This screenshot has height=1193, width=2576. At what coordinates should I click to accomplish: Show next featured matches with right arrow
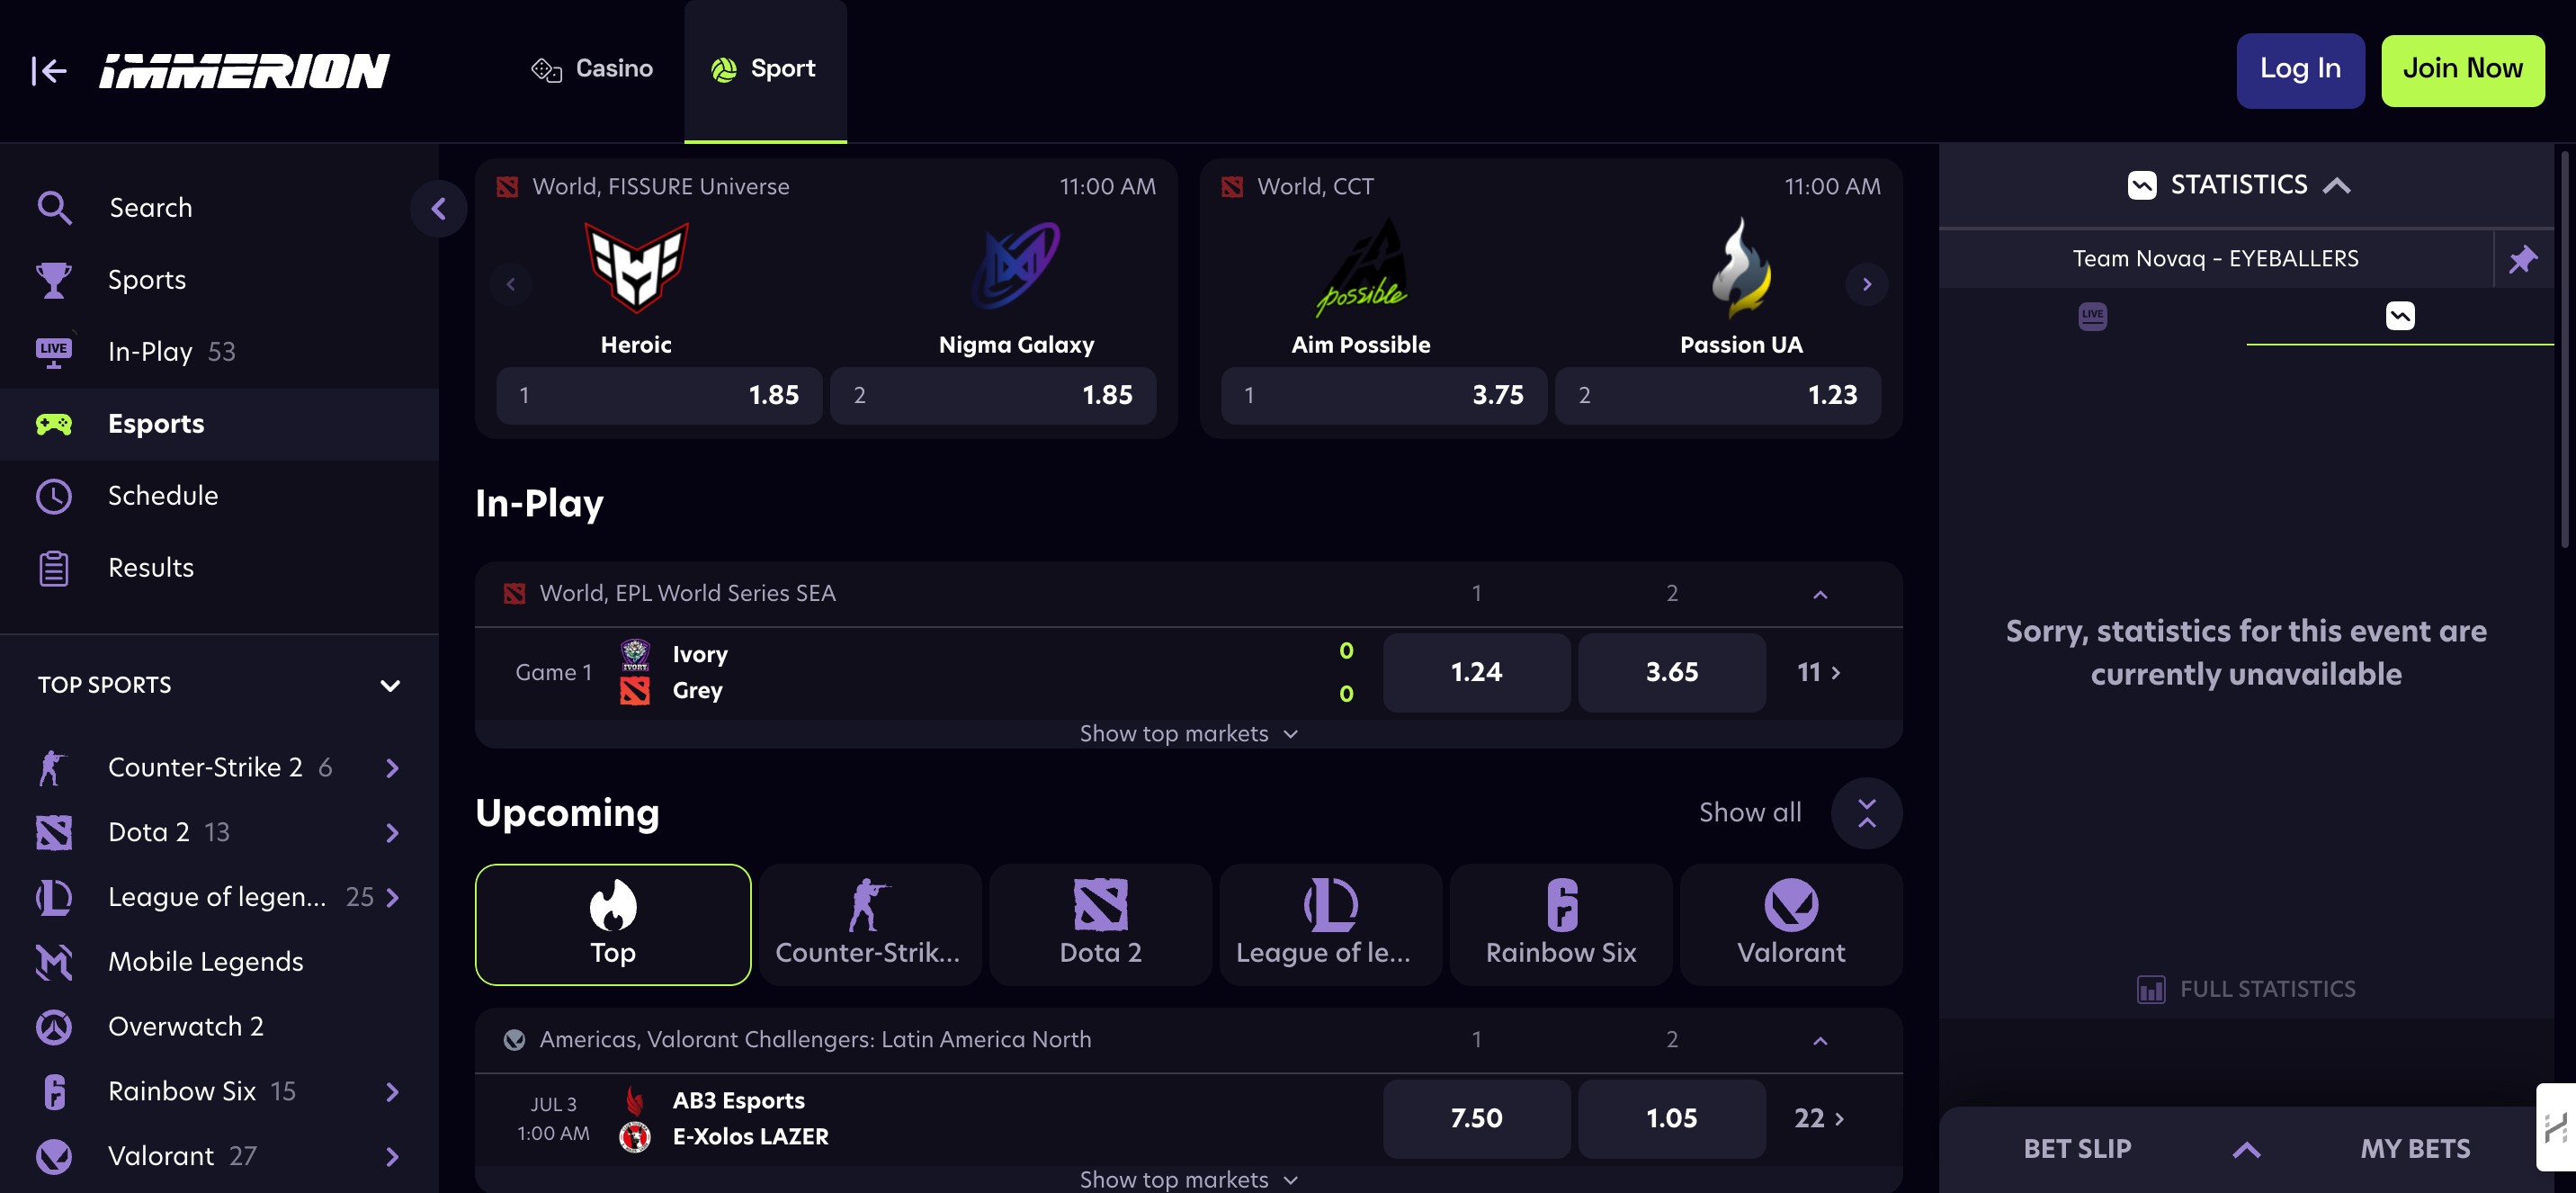tap(1866, 284)
